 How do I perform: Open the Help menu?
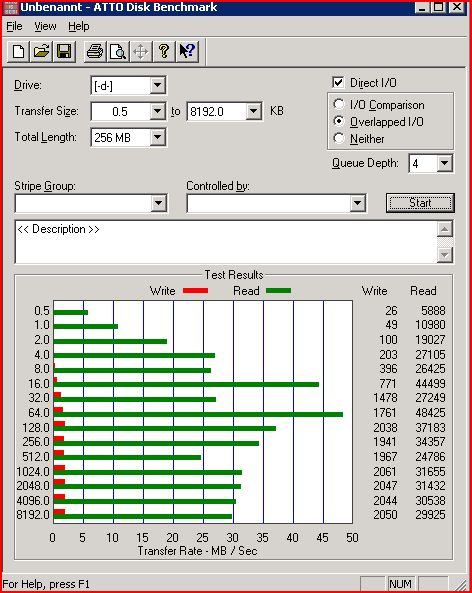79,26
